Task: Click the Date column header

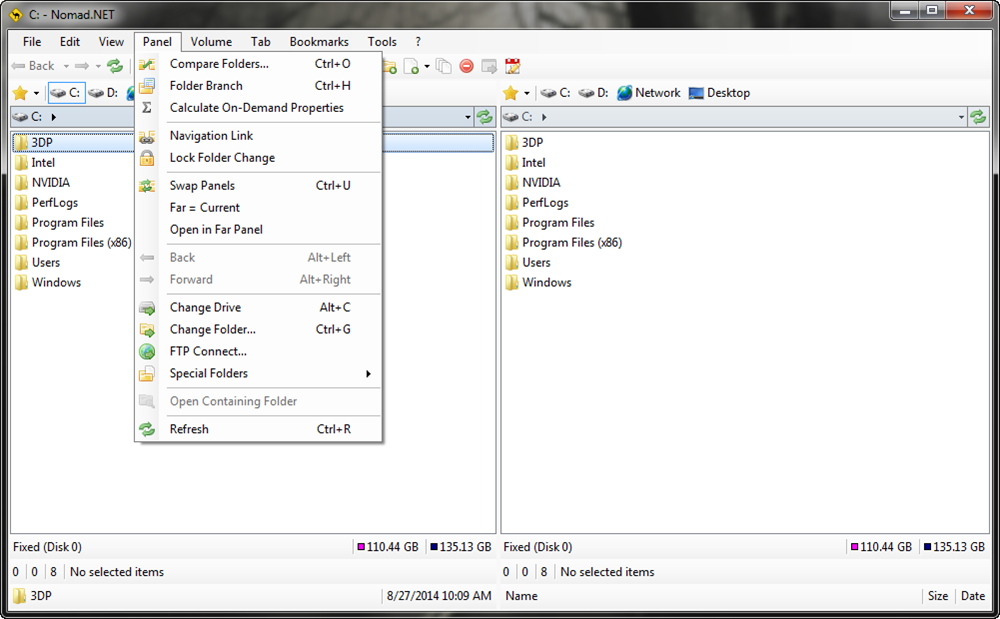Action: pos(973,596)
